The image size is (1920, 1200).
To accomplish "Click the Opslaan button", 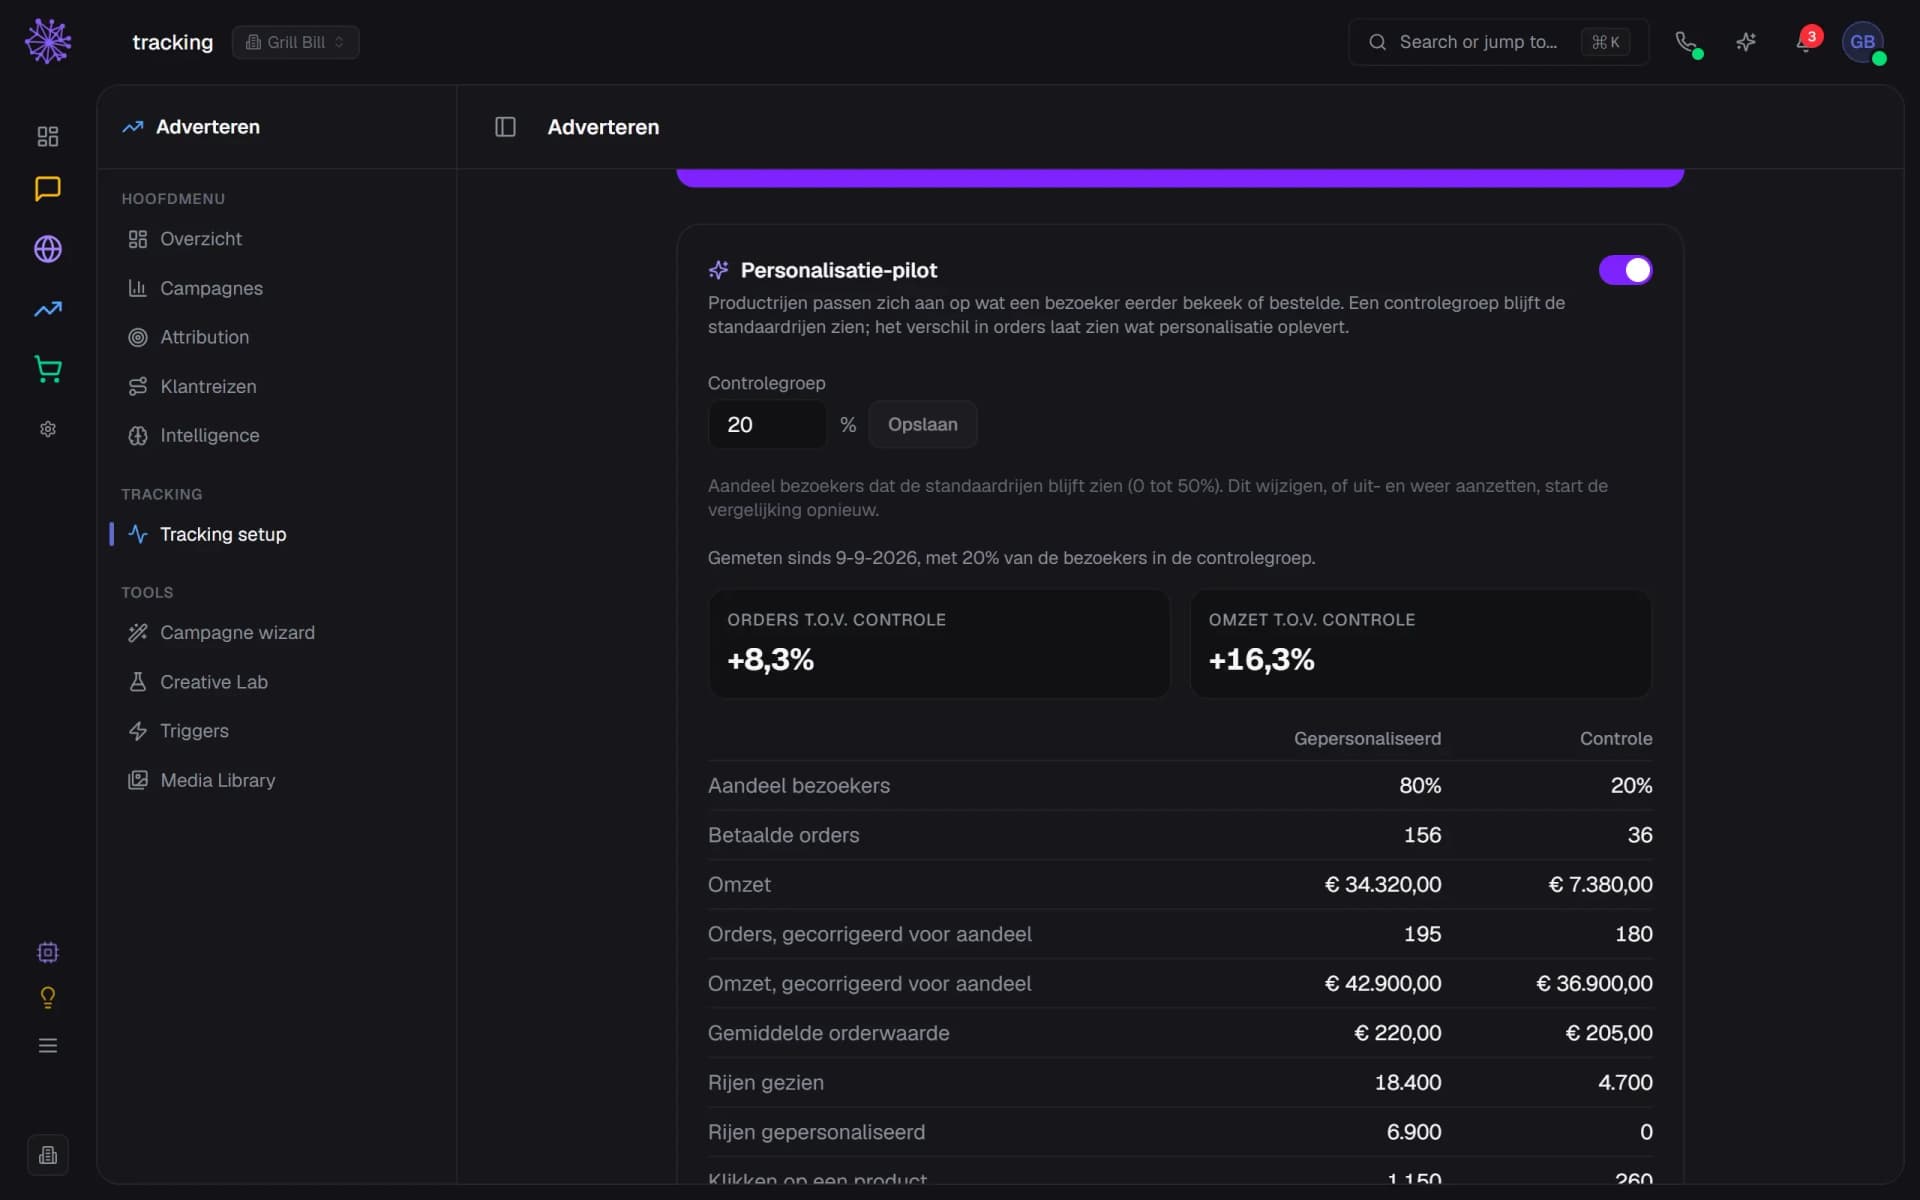I will pos(922,424).
